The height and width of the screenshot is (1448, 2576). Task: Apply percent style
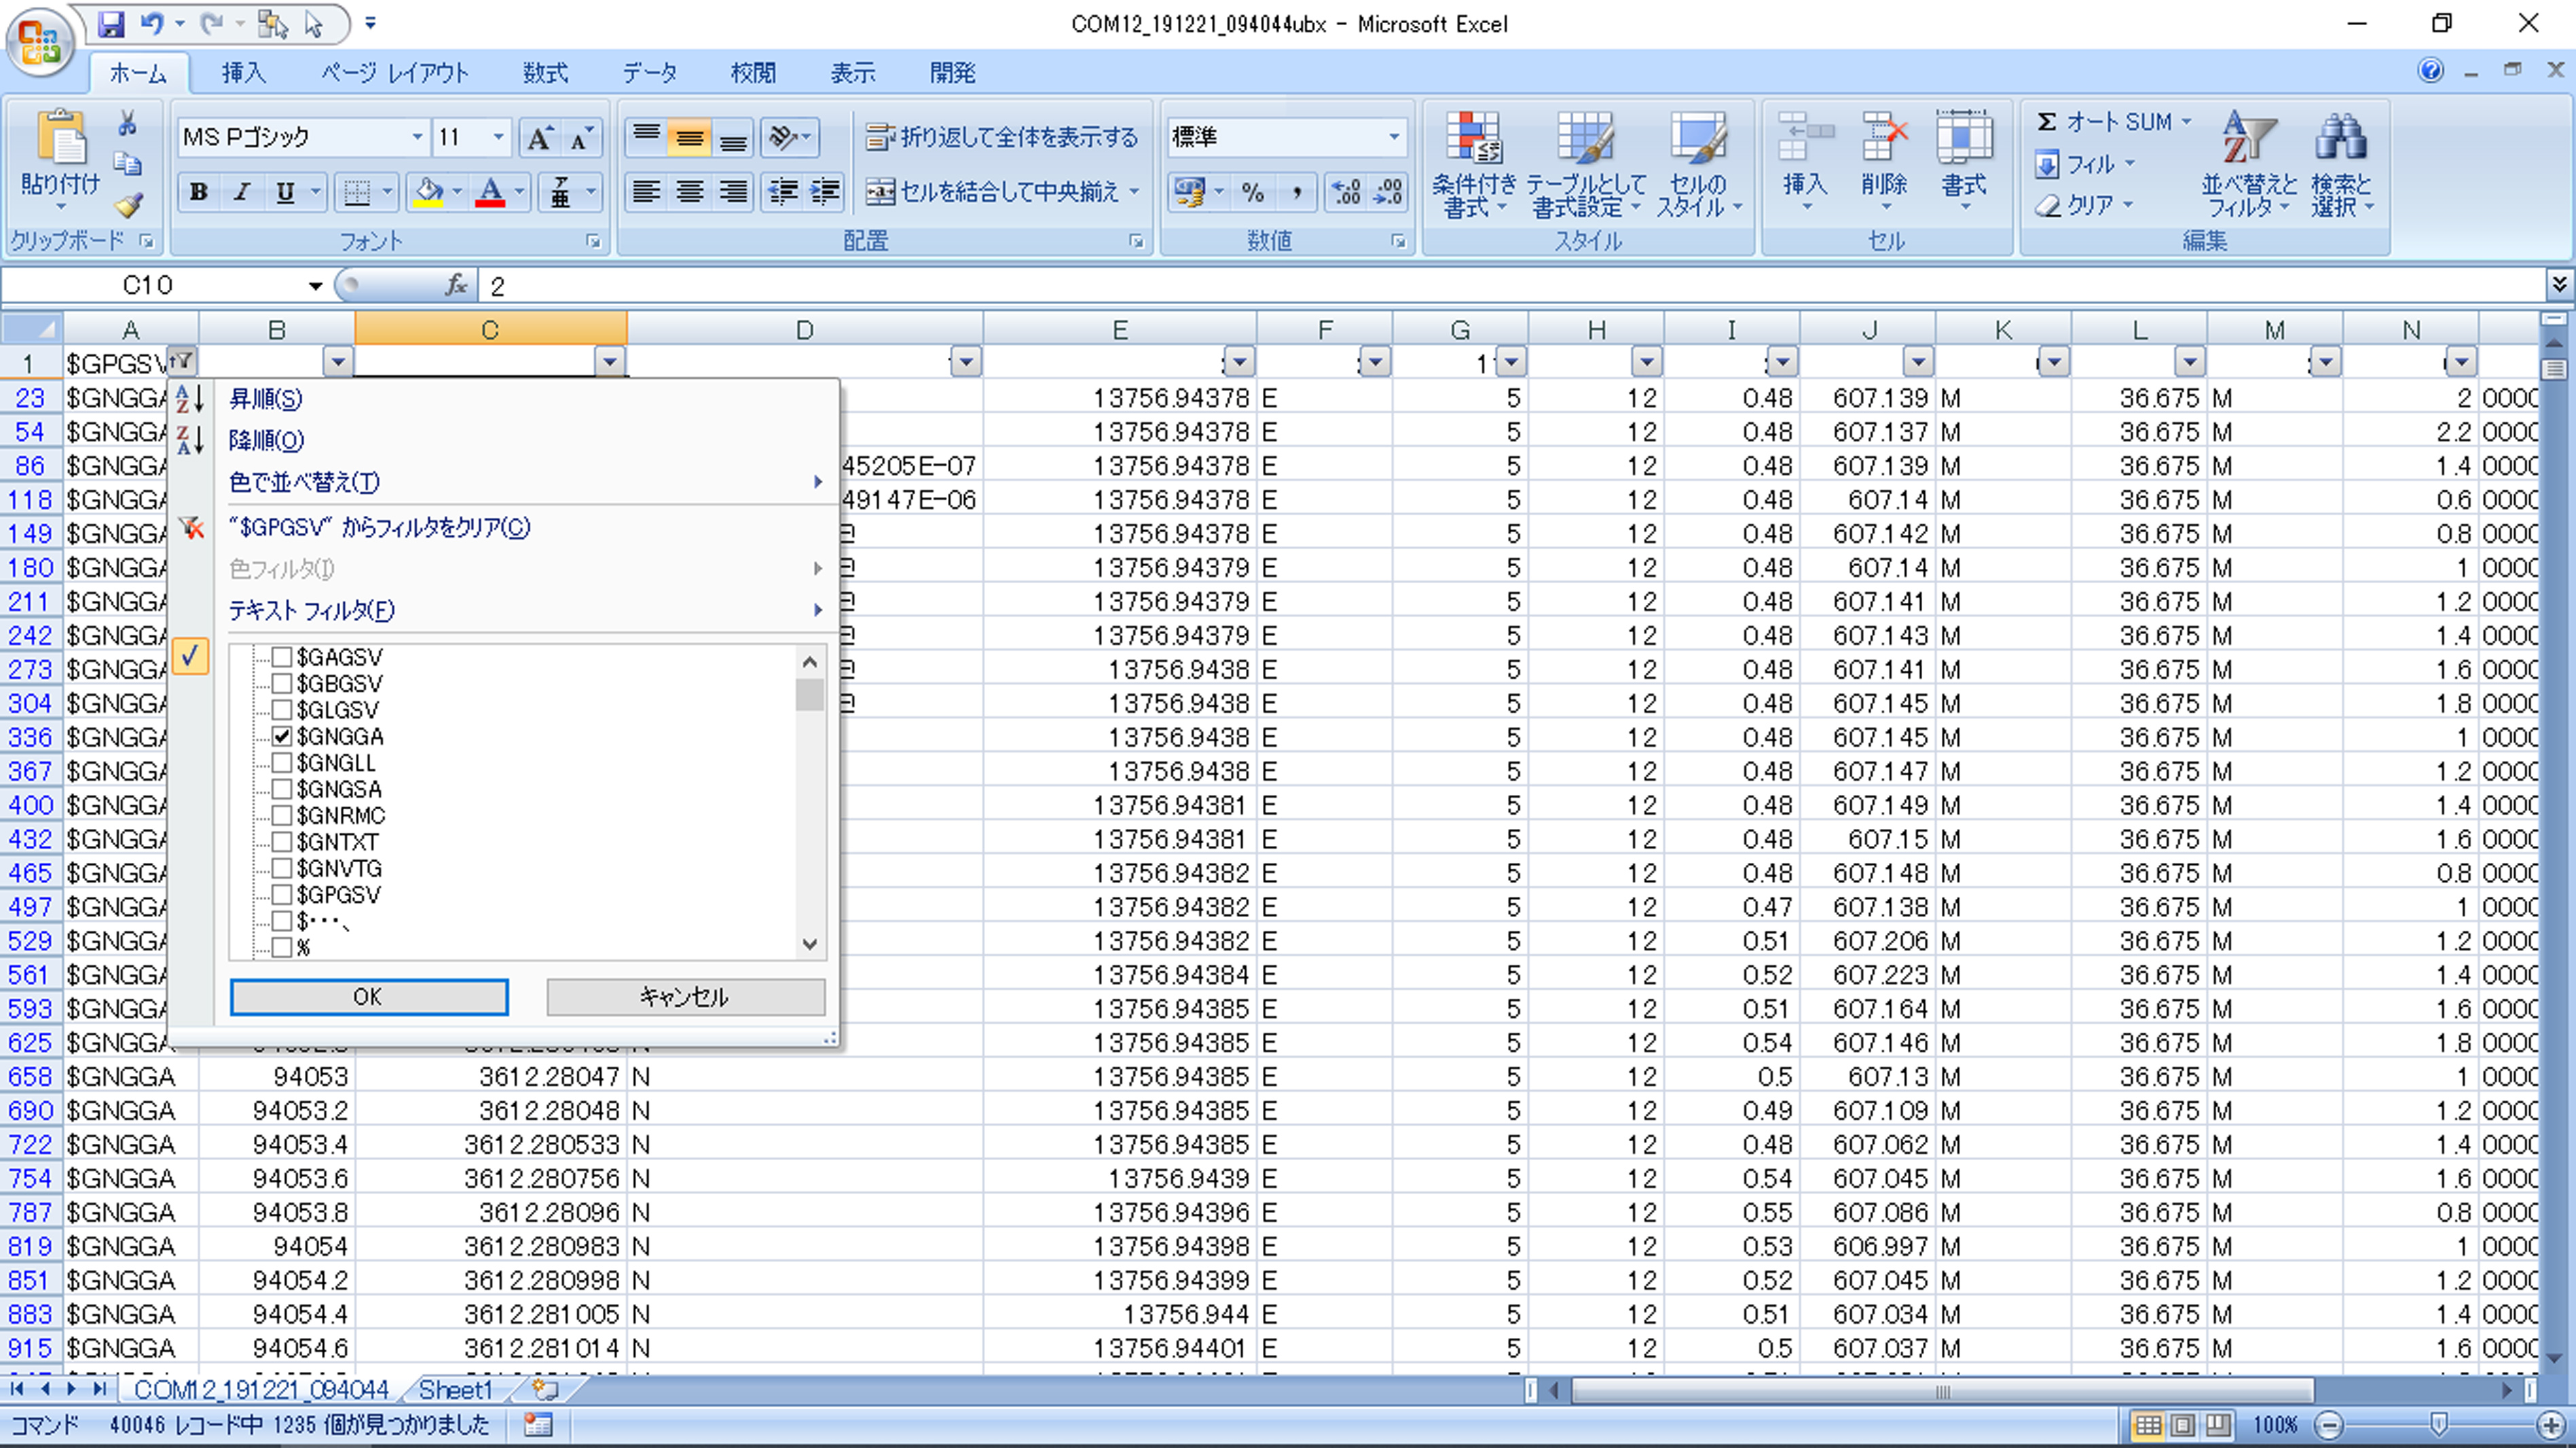pyautogui.click(x=1252, y=192)
